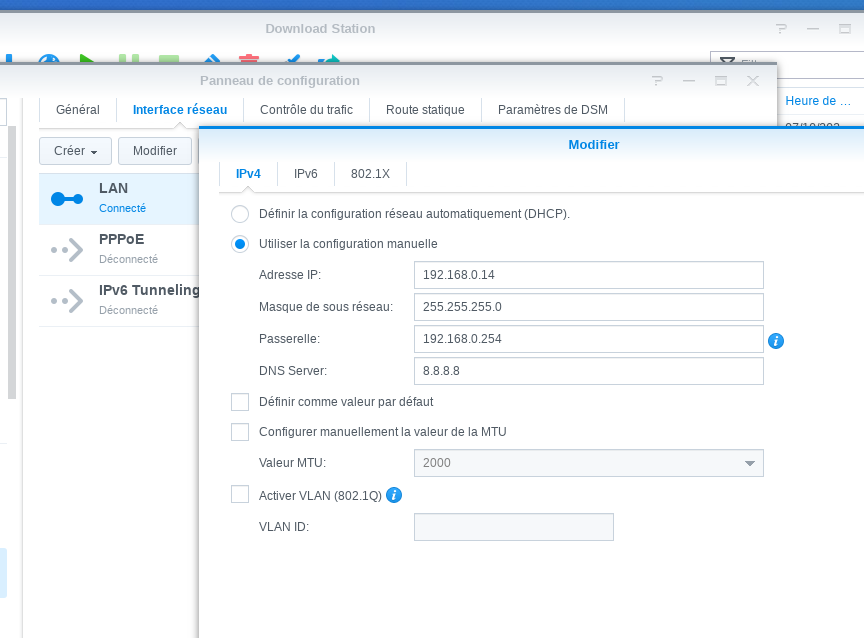Click the Masque de sous réseau field
The height and width of the screenshot is (638, 864).
click(x=588, y=307)
